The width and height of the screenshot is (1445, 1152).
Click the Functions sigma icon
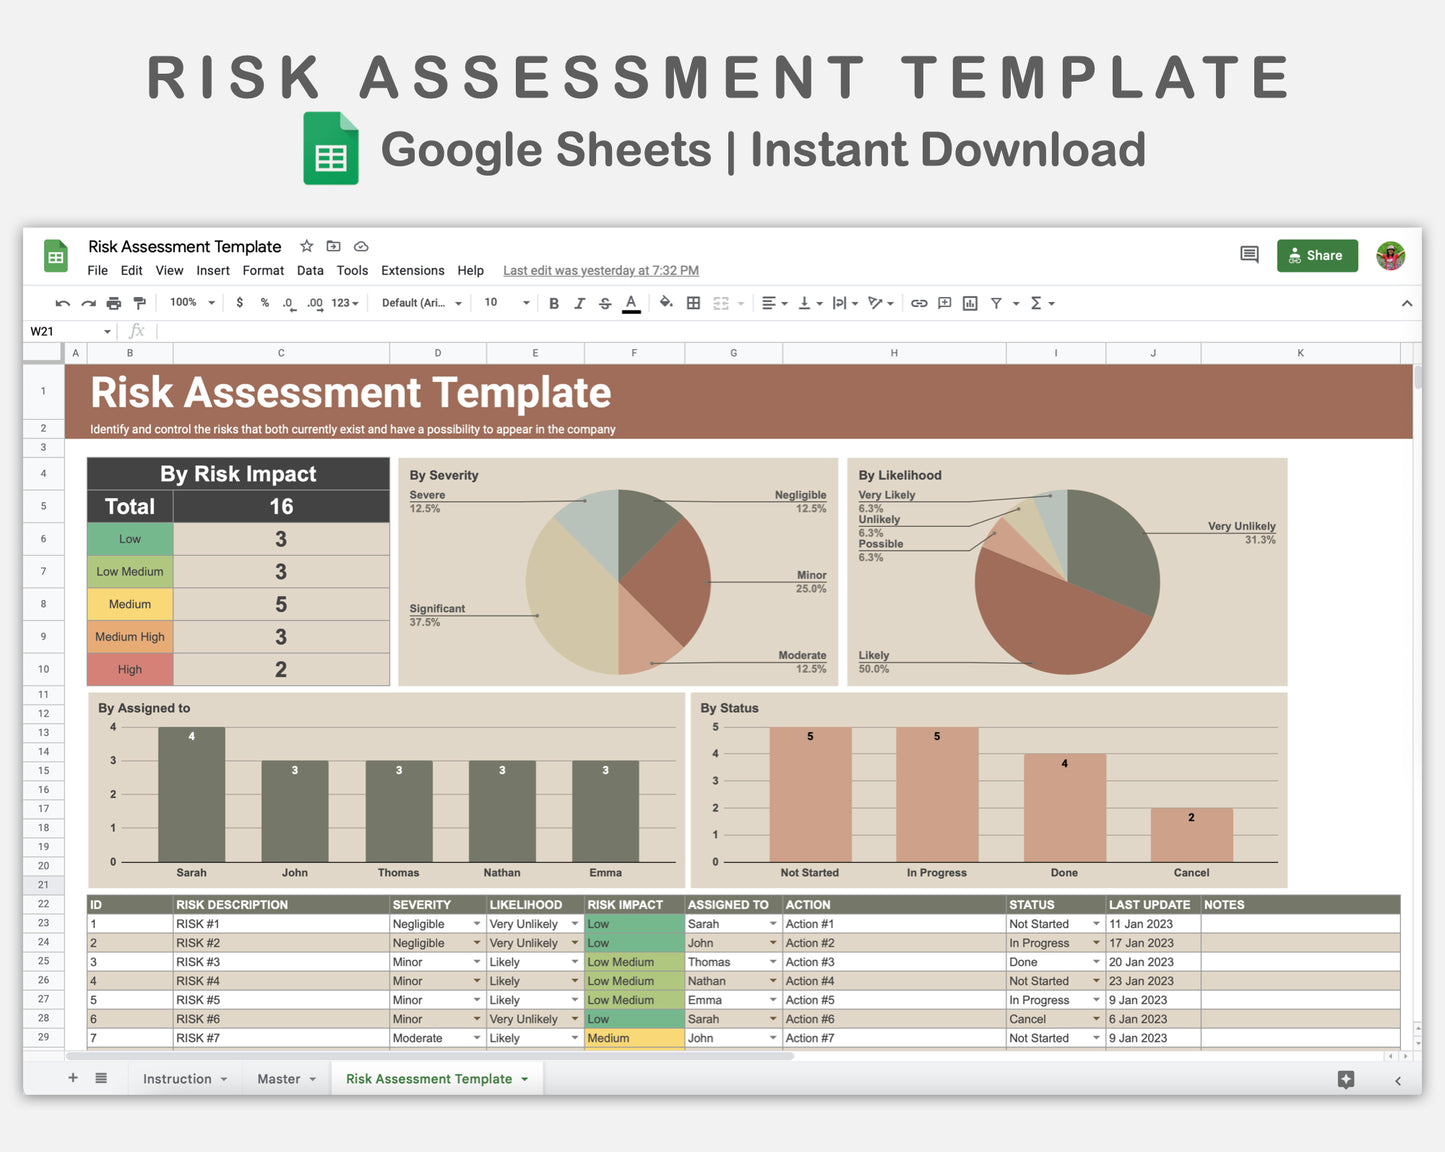[x=1038, y=303]
